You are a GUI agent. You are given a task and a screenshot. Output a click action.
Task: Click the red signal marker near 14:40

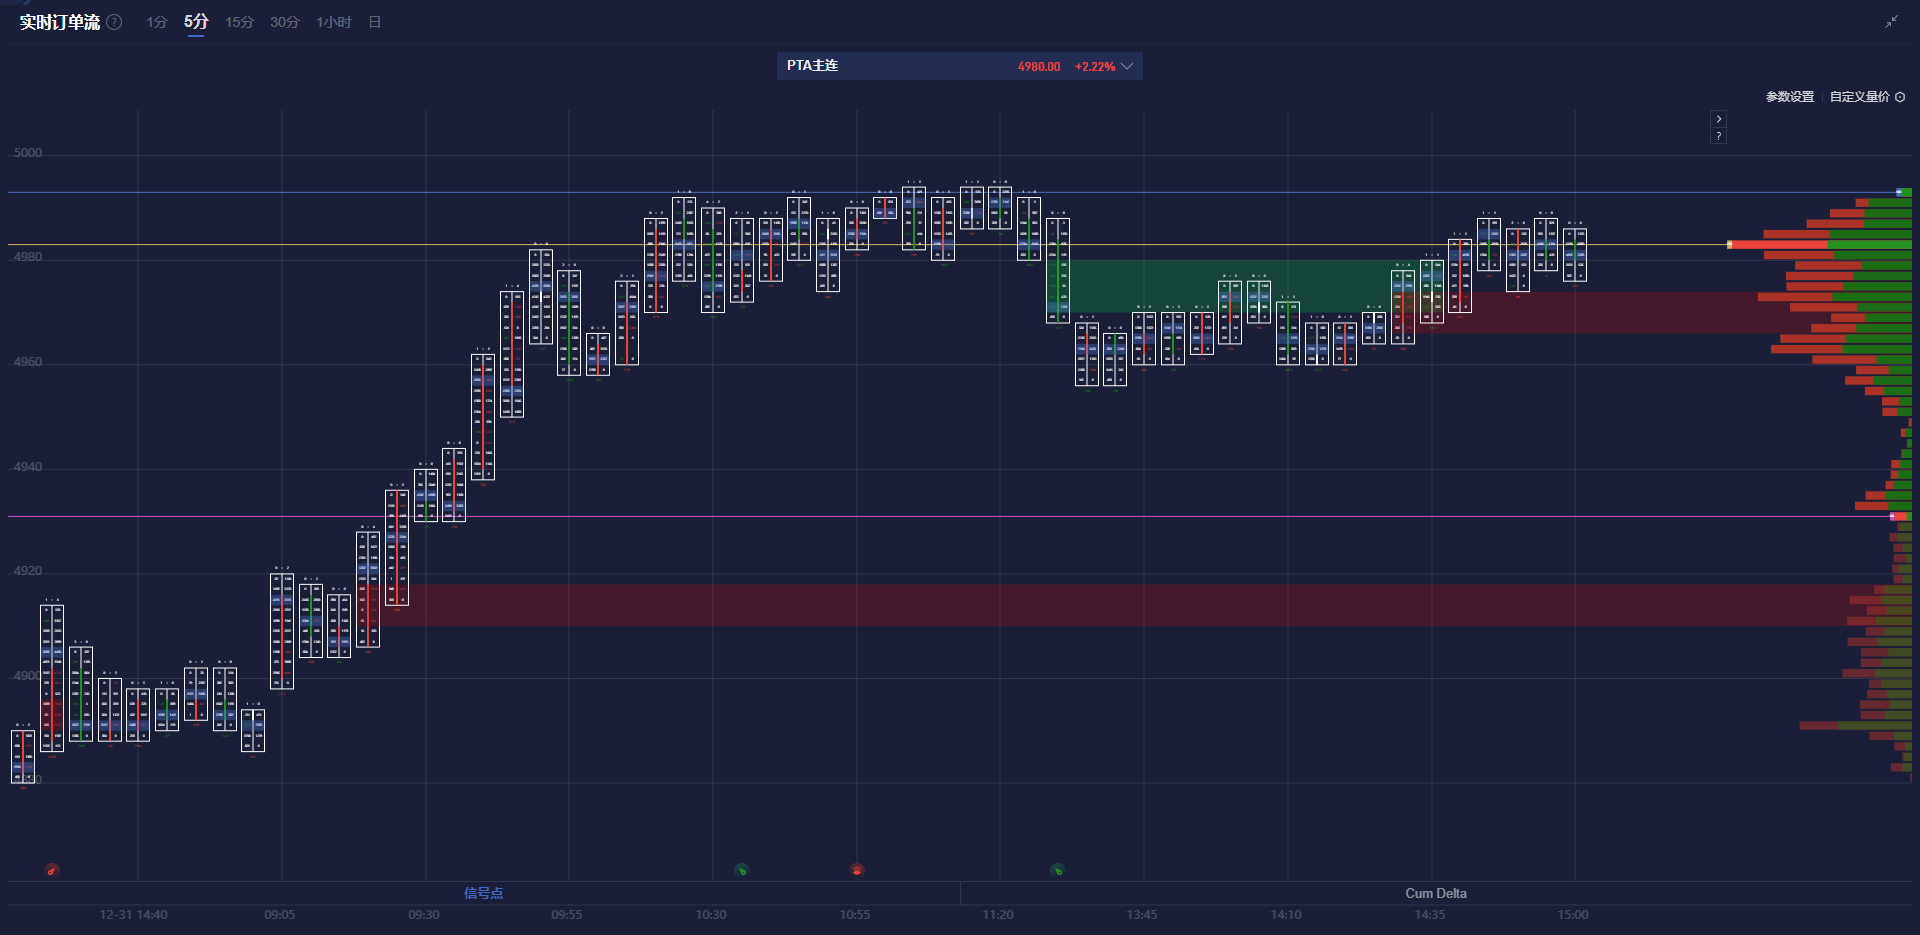pos(52,870)
